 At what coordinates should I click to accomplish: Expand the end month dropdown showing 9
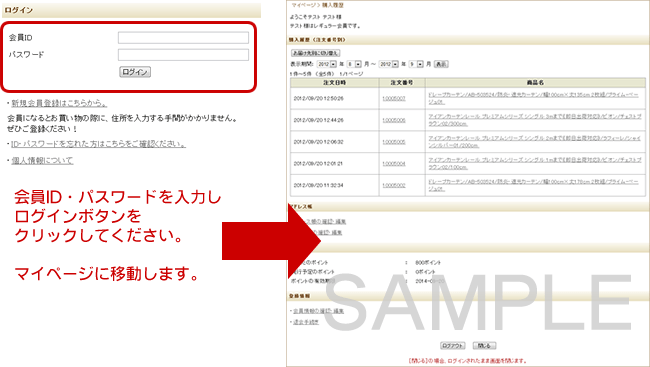pos(416,64)
